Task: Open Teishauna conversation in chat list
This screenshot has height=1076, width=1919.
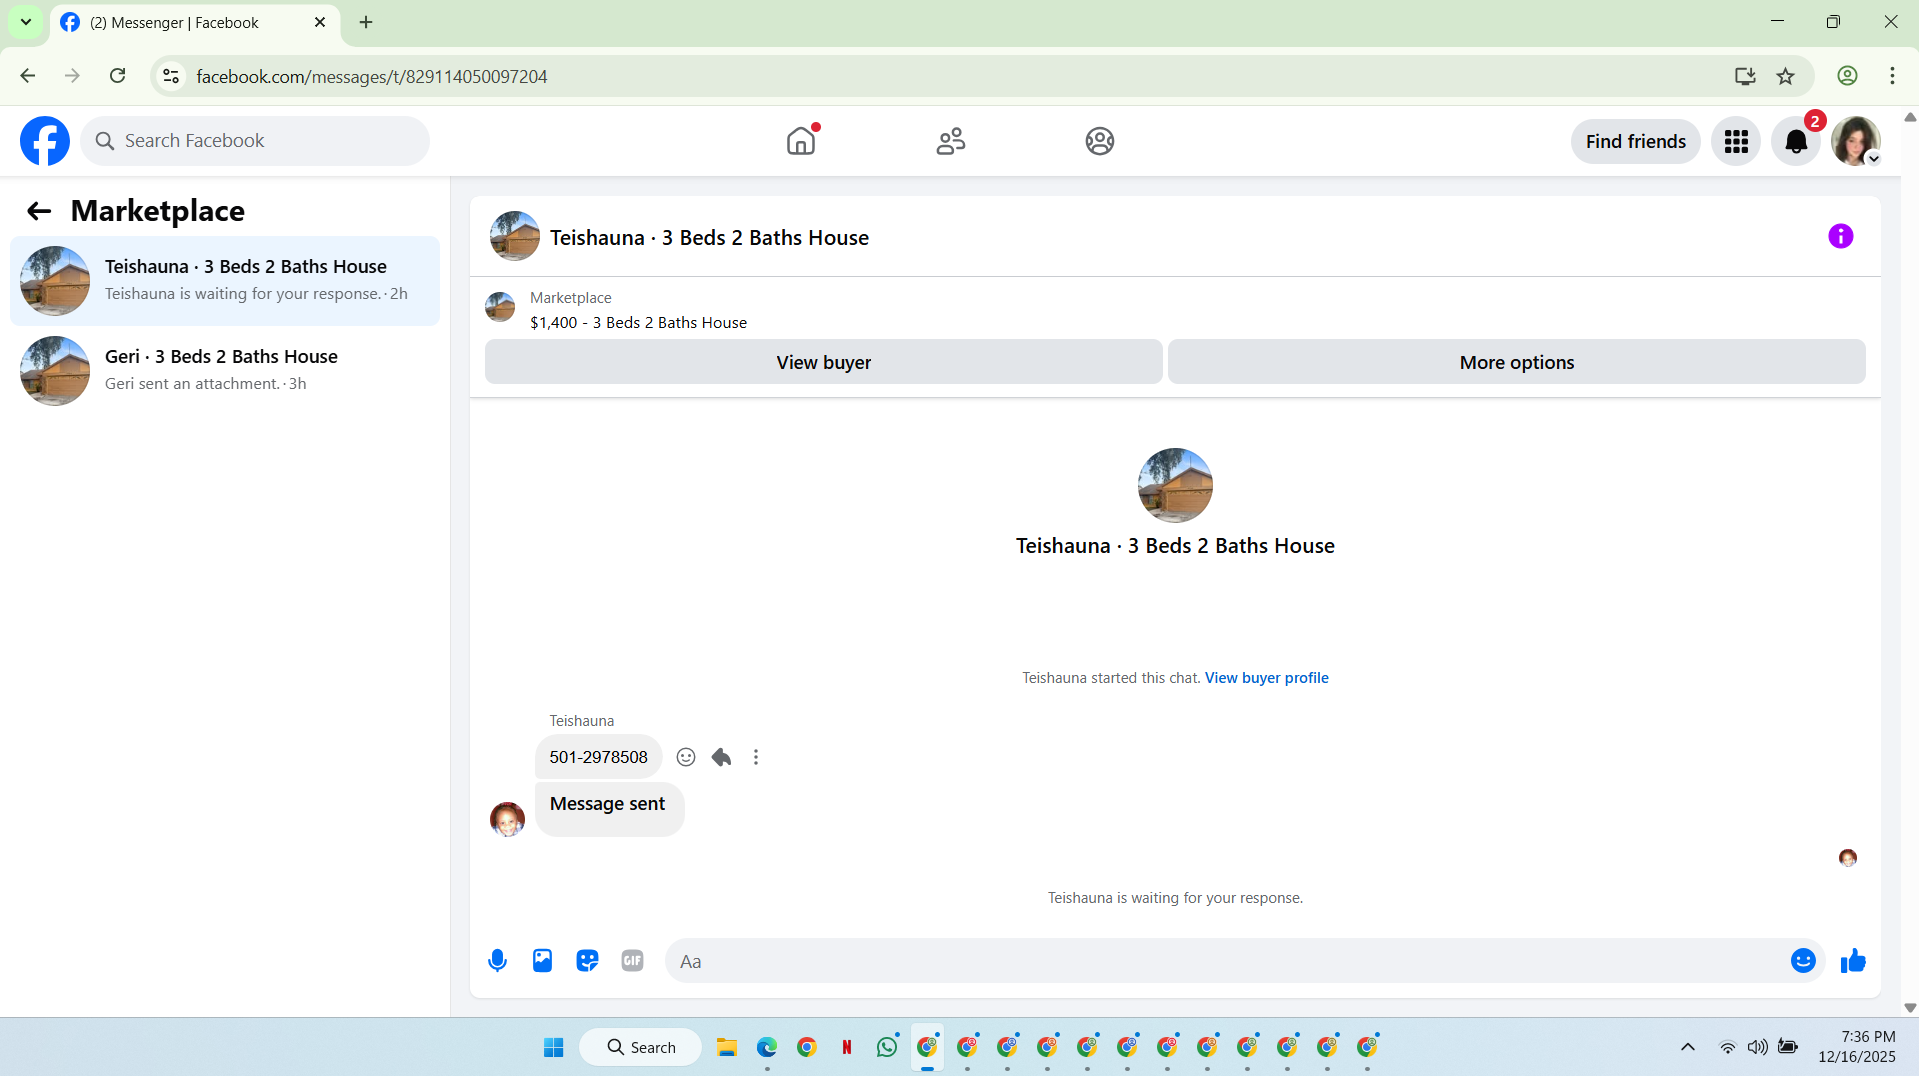Action: point(225,281)
